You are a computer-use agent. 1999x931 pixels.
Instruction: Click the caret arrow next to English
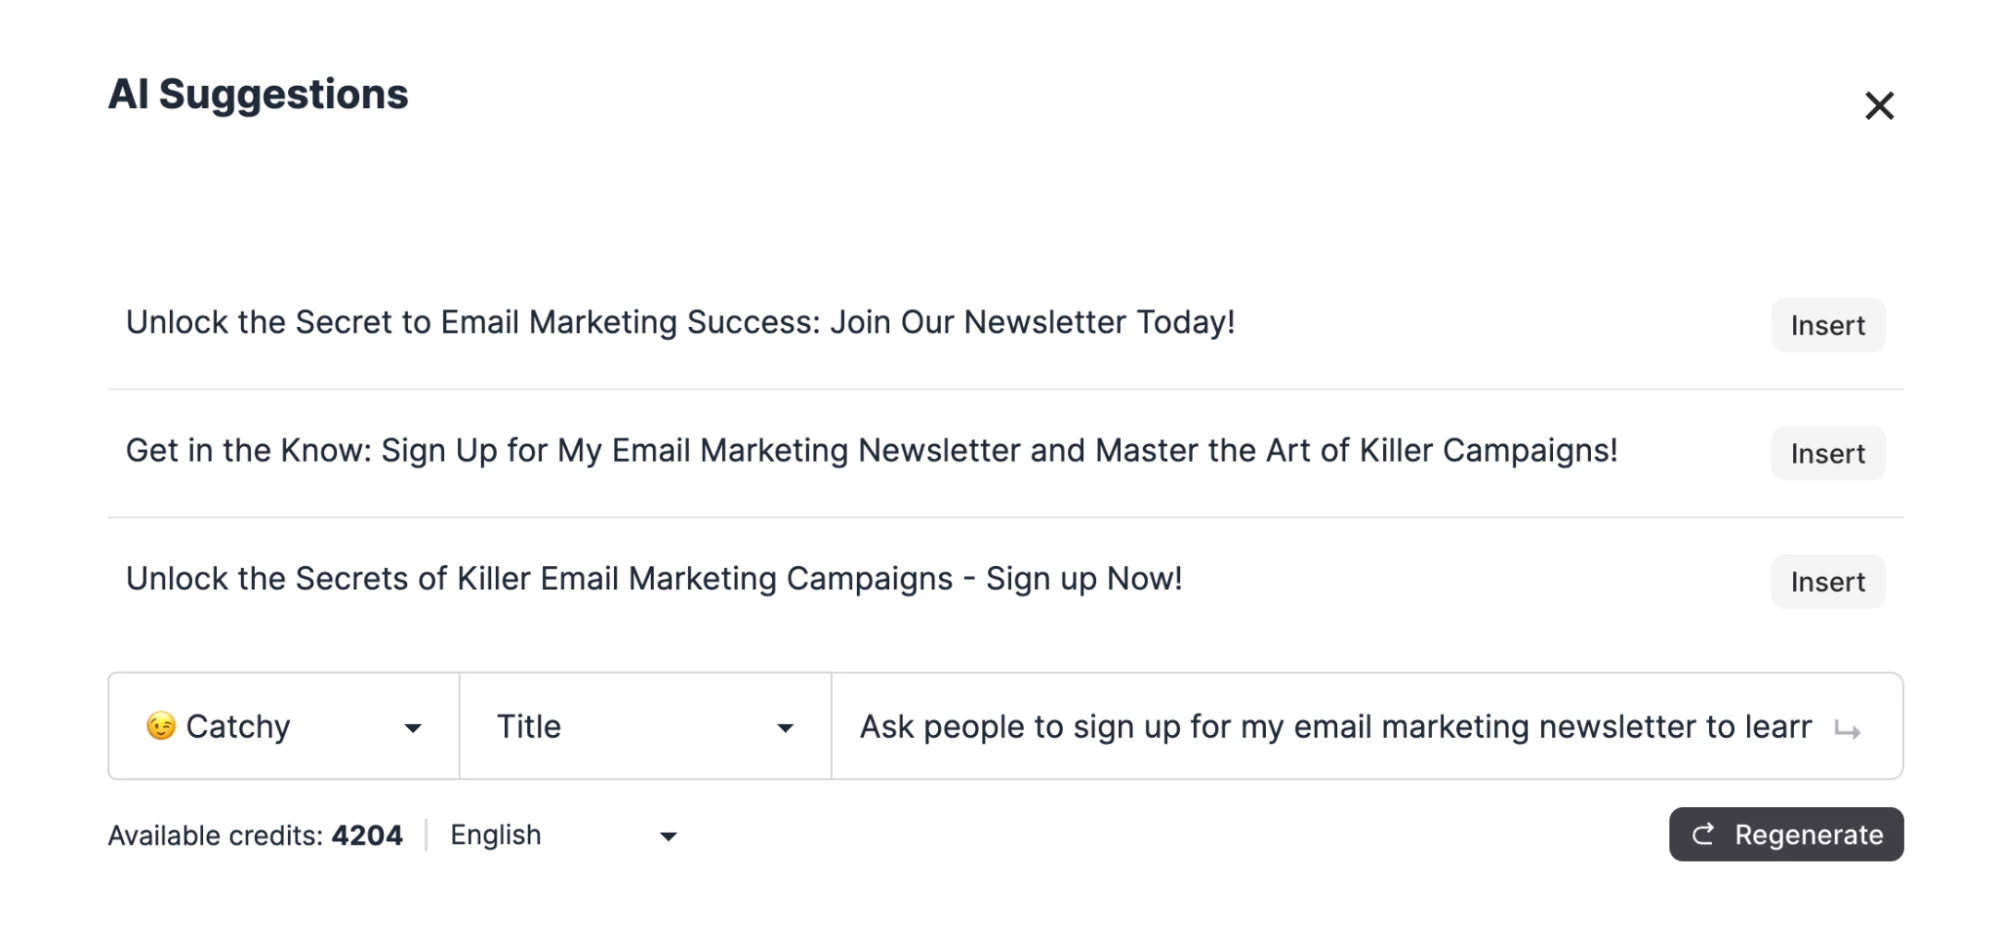point(669,837)
